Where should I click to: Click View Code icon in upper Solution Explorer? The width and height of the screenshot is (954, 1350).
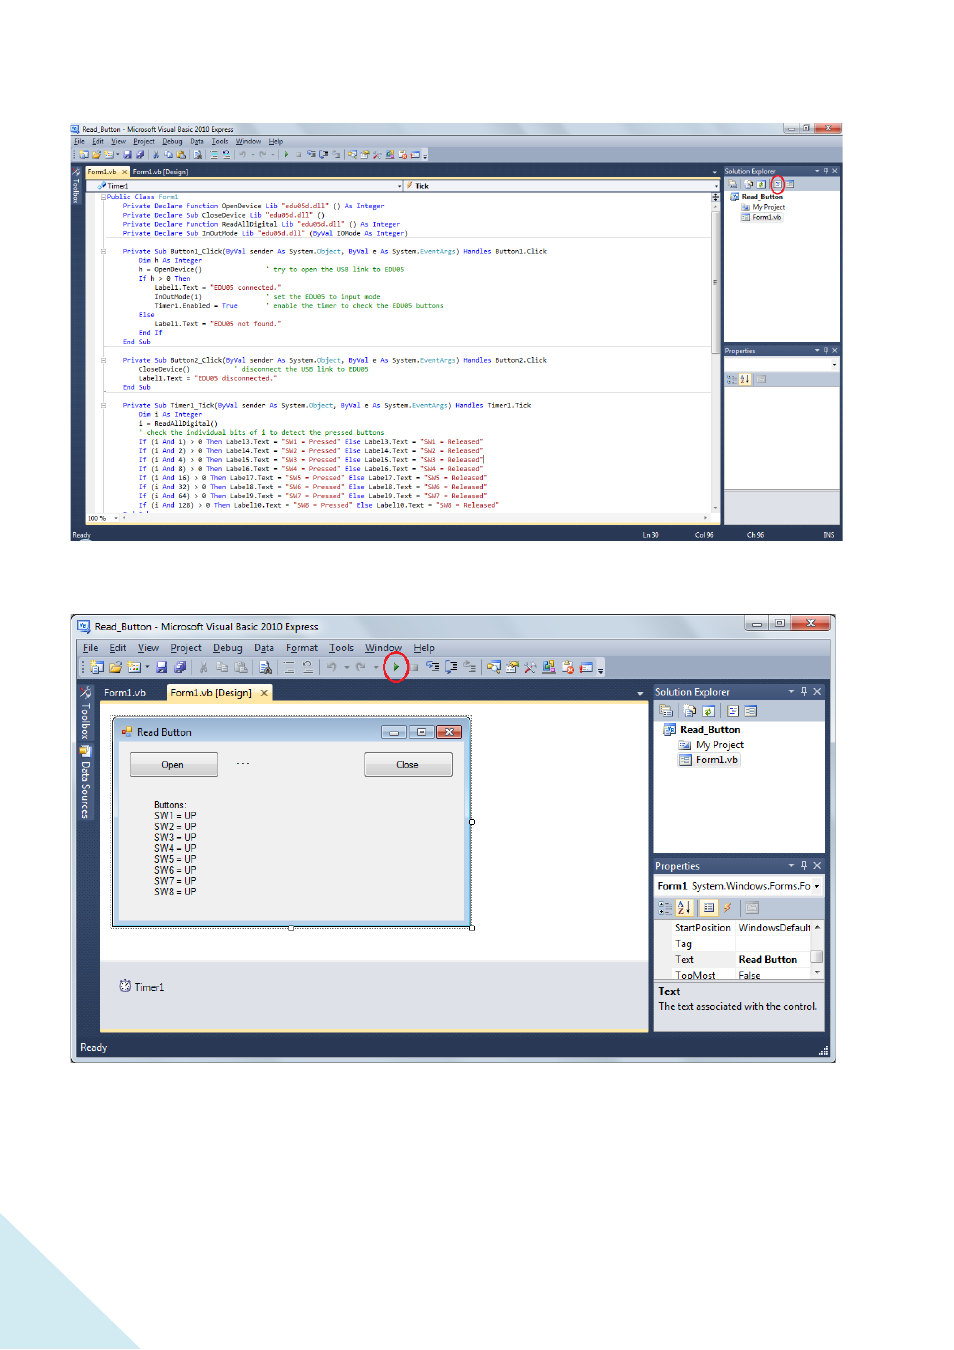(x=777, y=184)
